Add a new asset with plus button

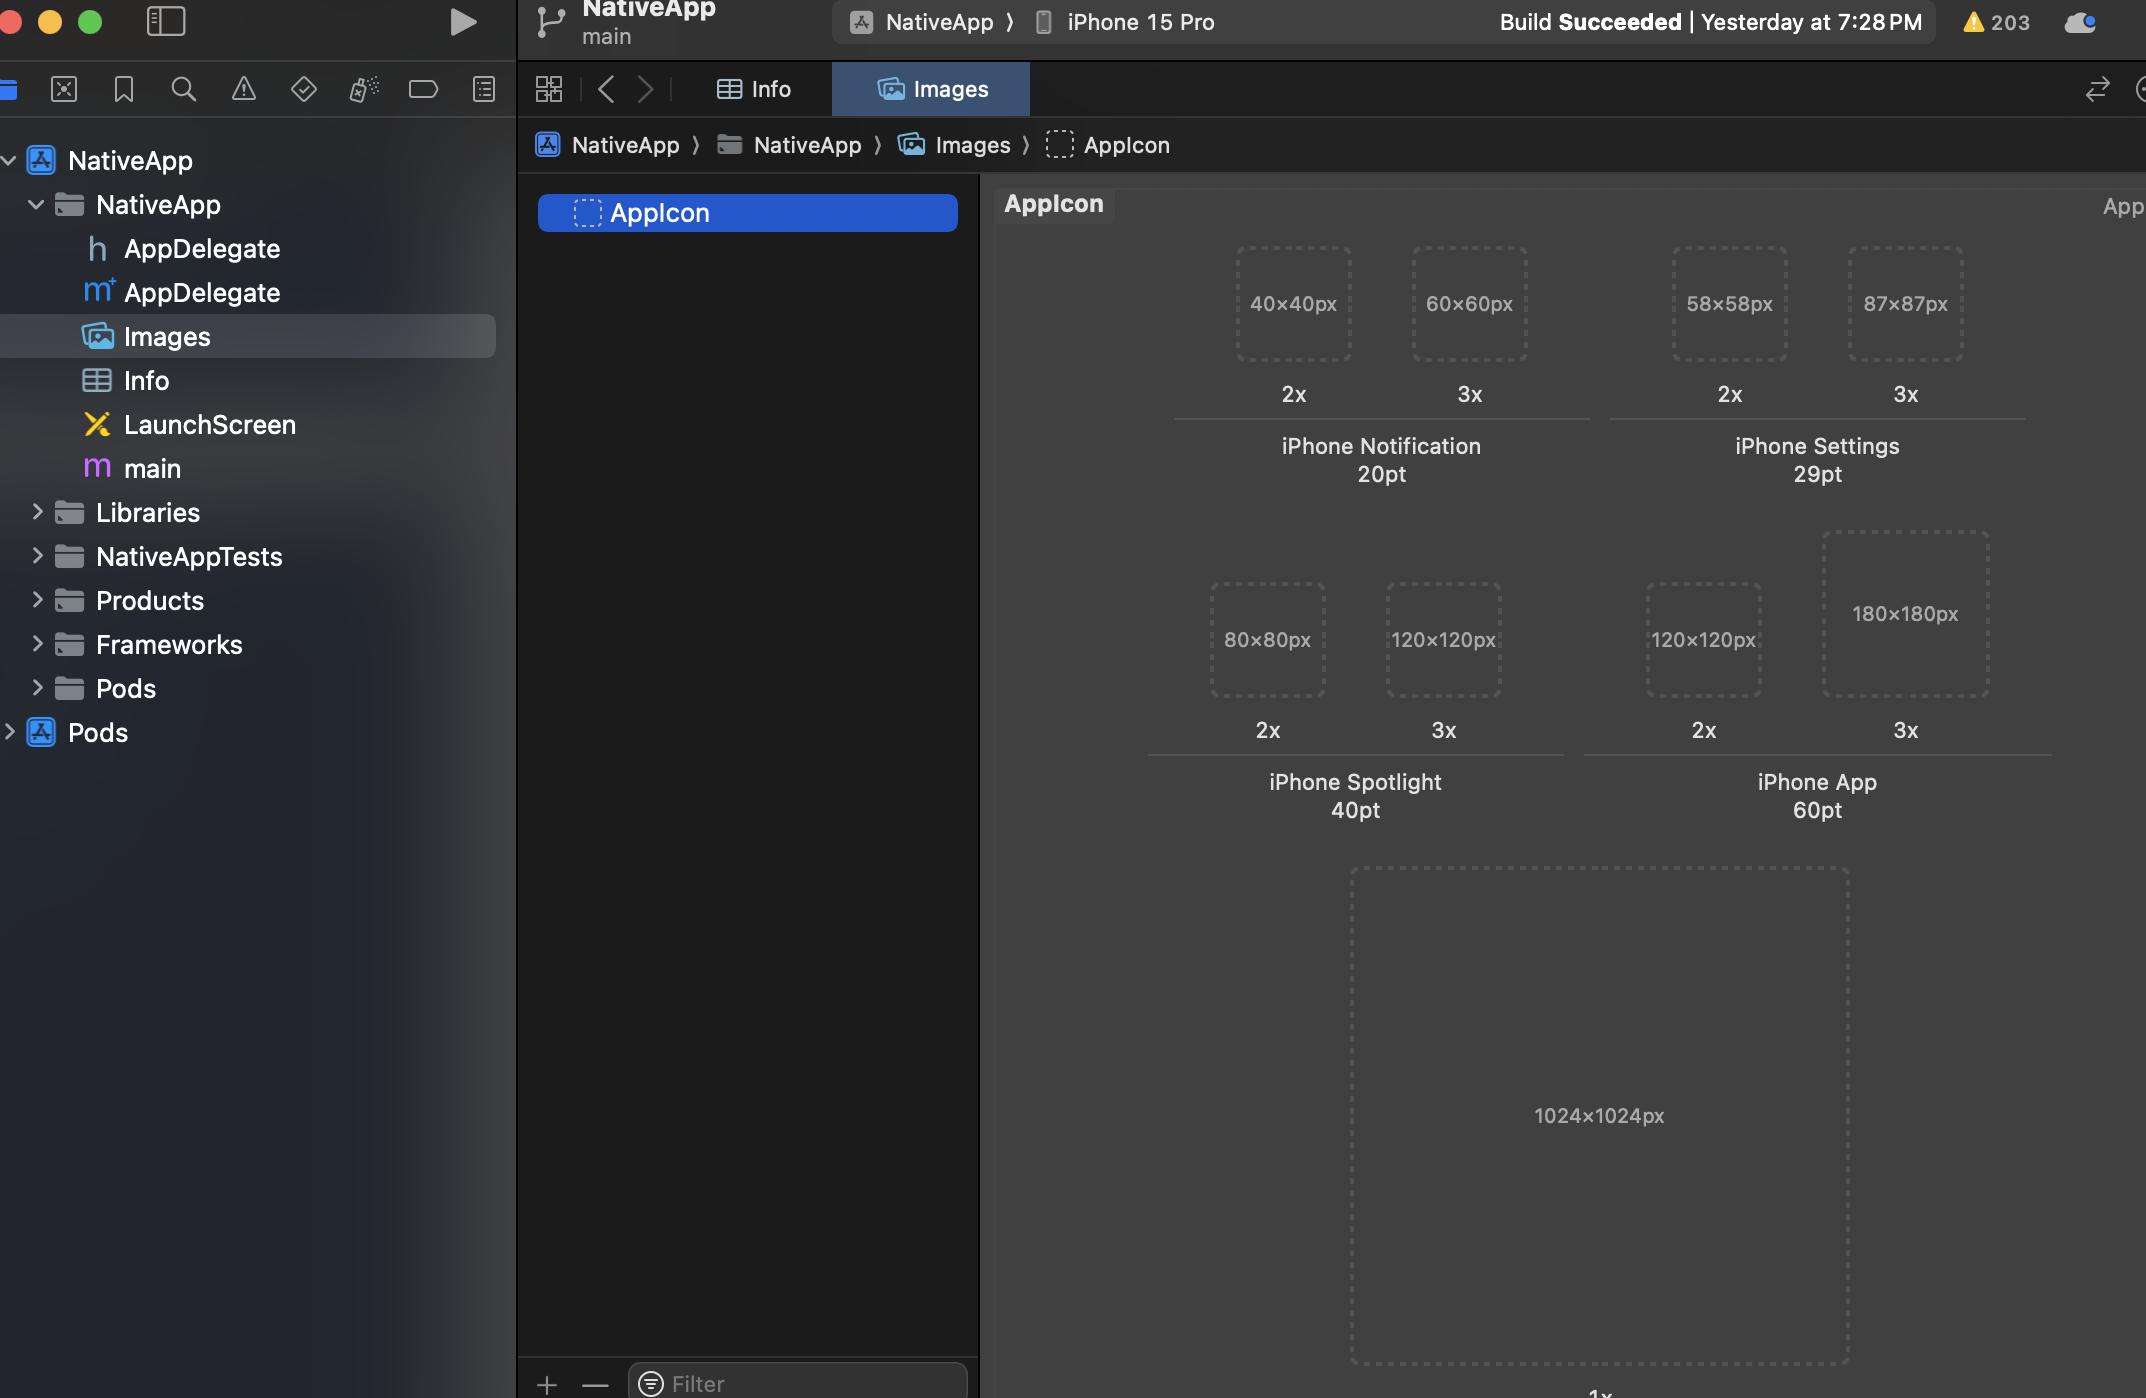pos(547,1384)
